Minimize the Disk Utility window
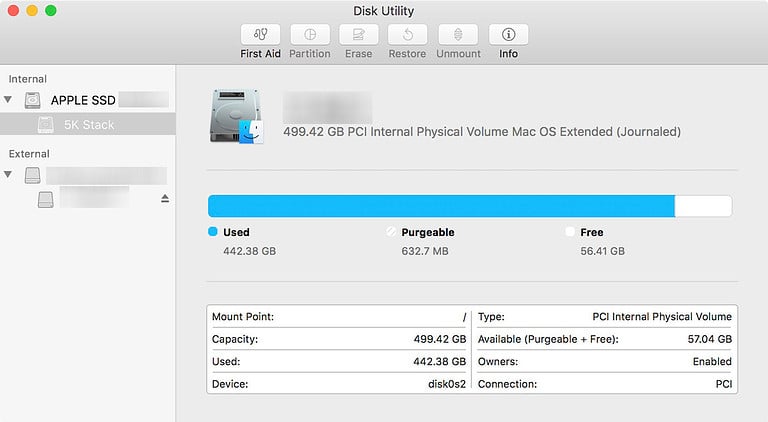The width and height of the screenshot is (768, 422). pos(32,10)
